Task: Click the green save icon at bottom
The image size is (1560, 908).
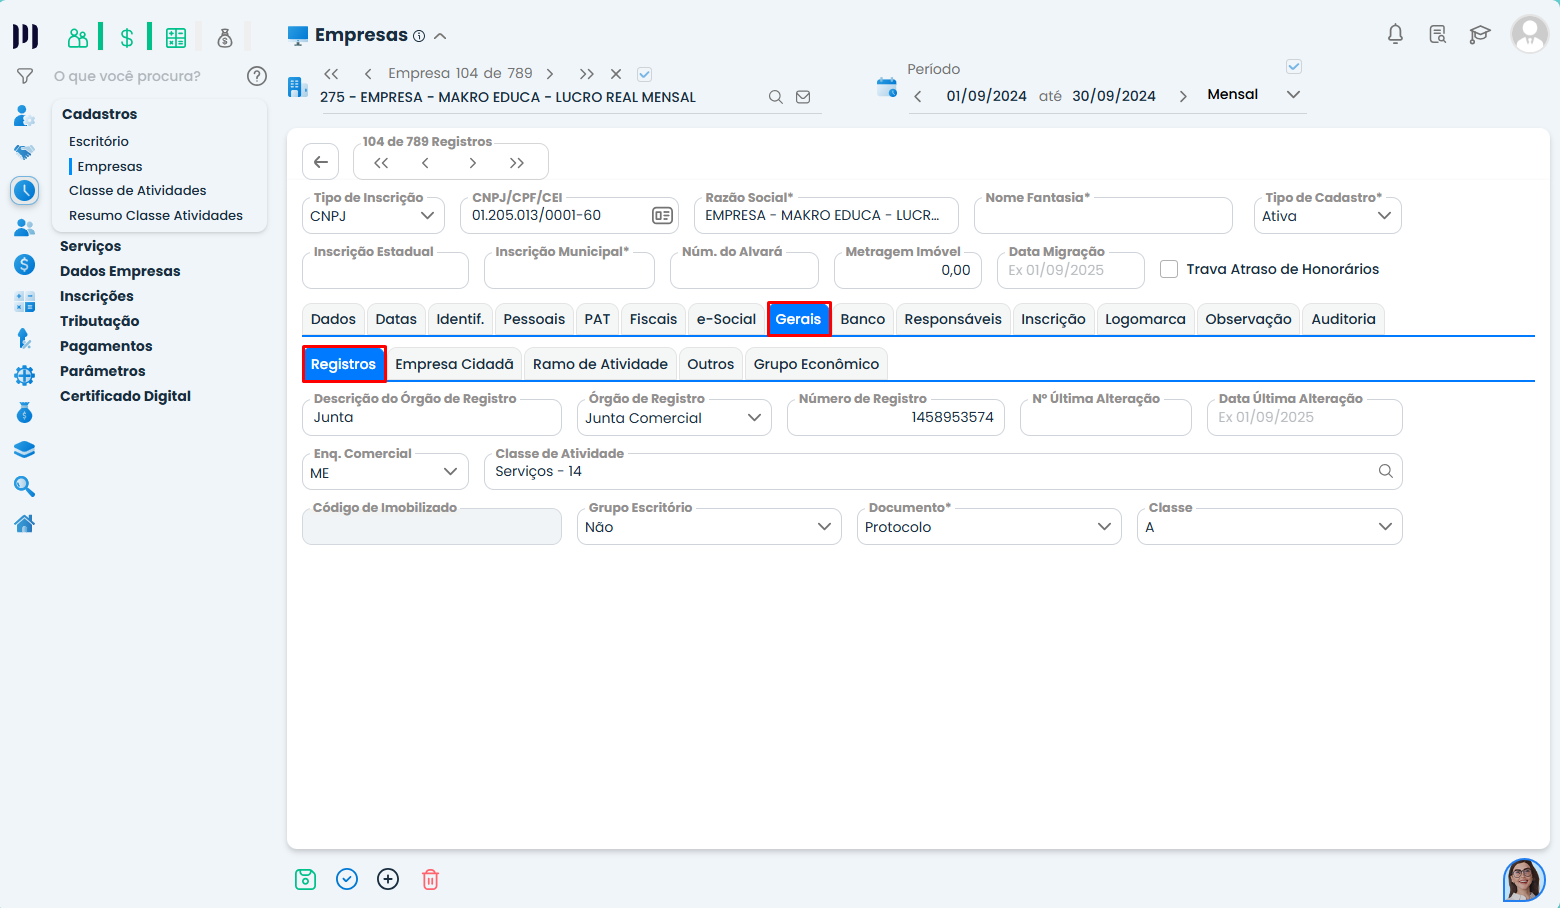Action: (305, 879)
